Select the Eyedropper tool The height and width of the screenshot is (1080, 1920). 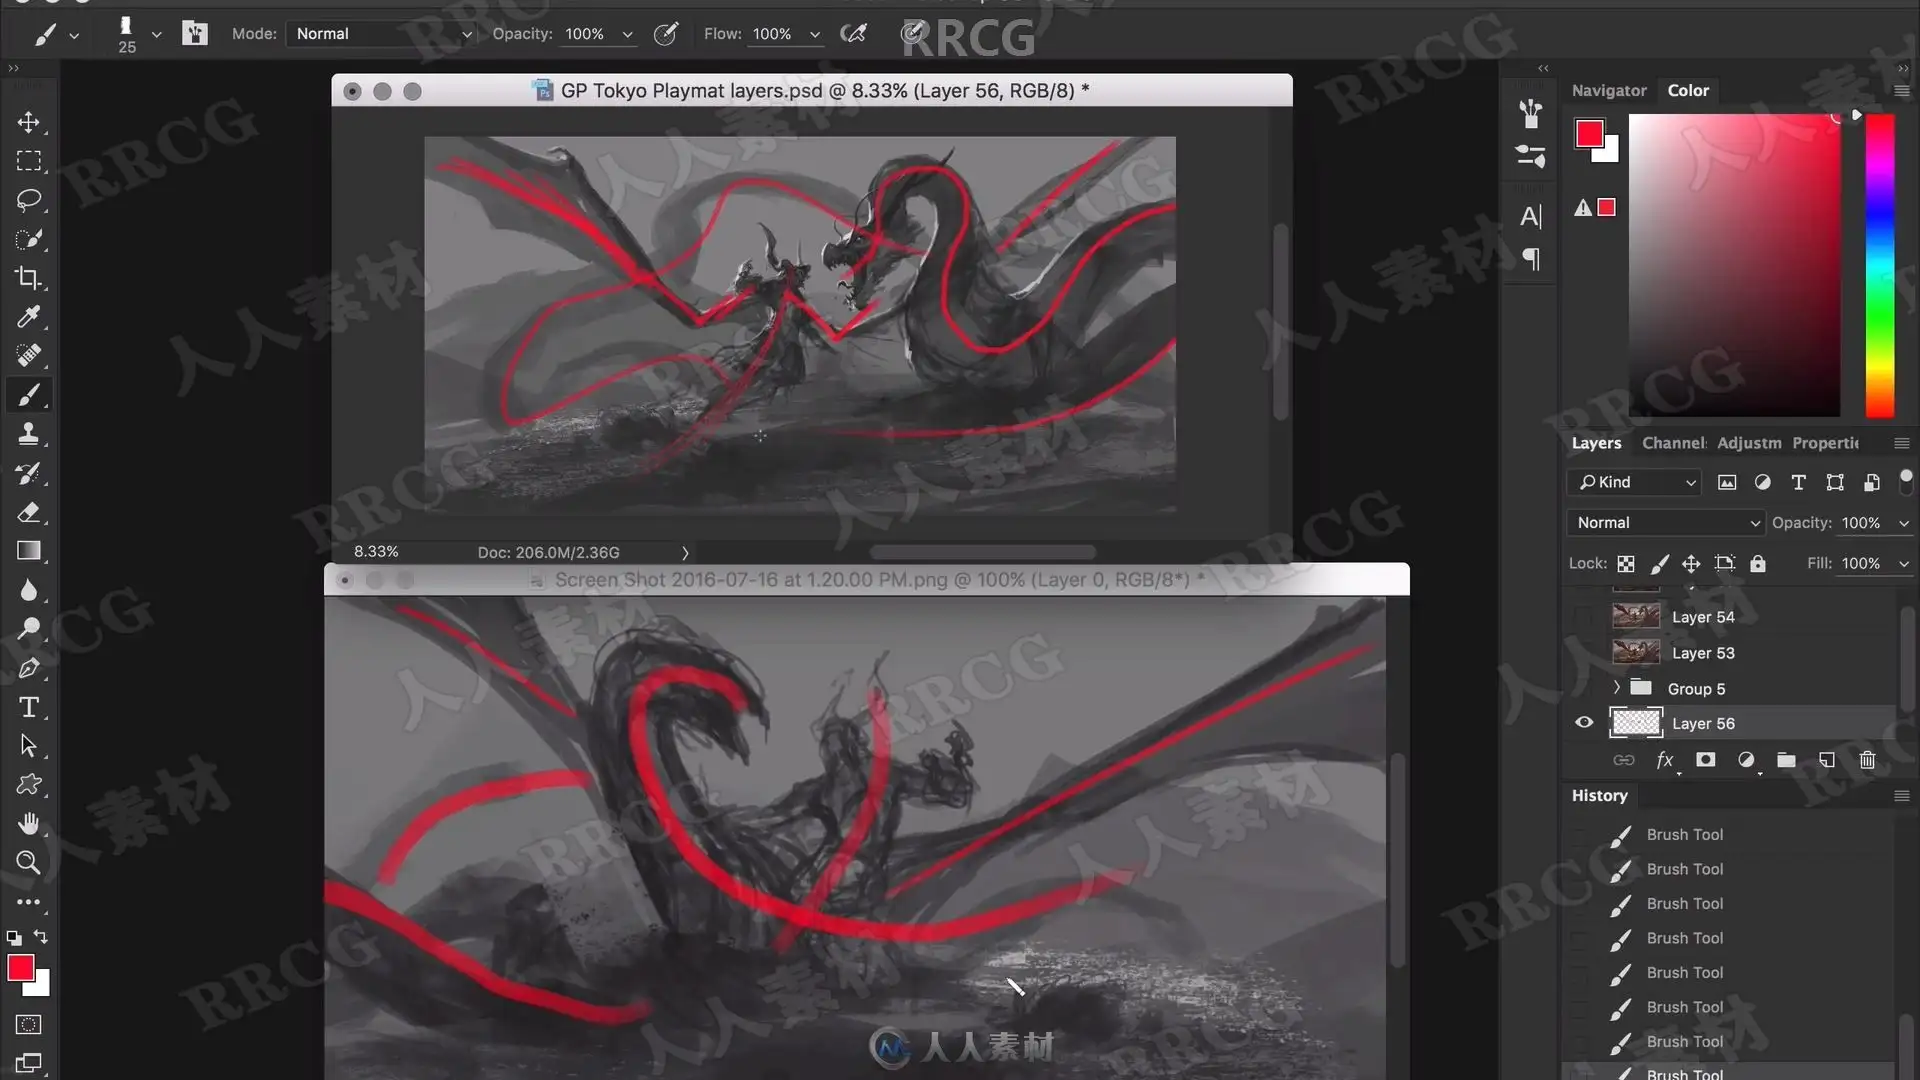[x=28, y=317]
